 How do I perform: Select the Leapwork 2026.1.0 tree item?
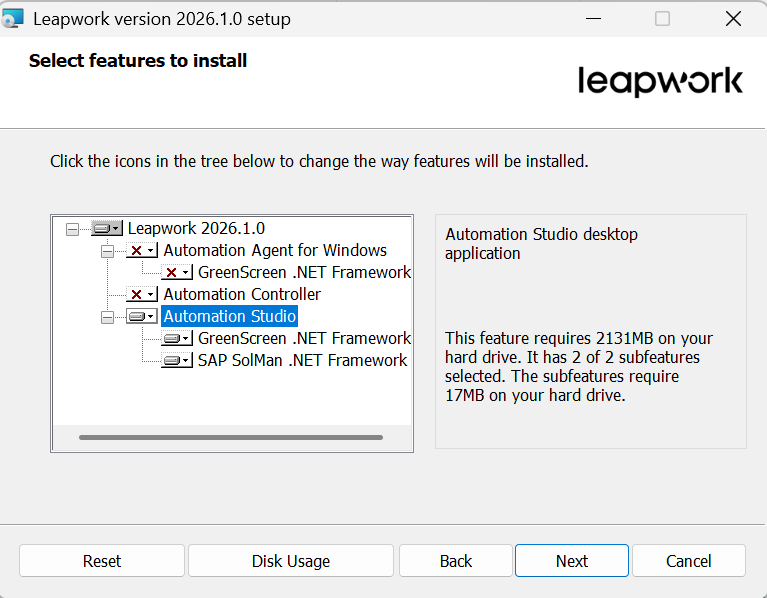point(196,228)
